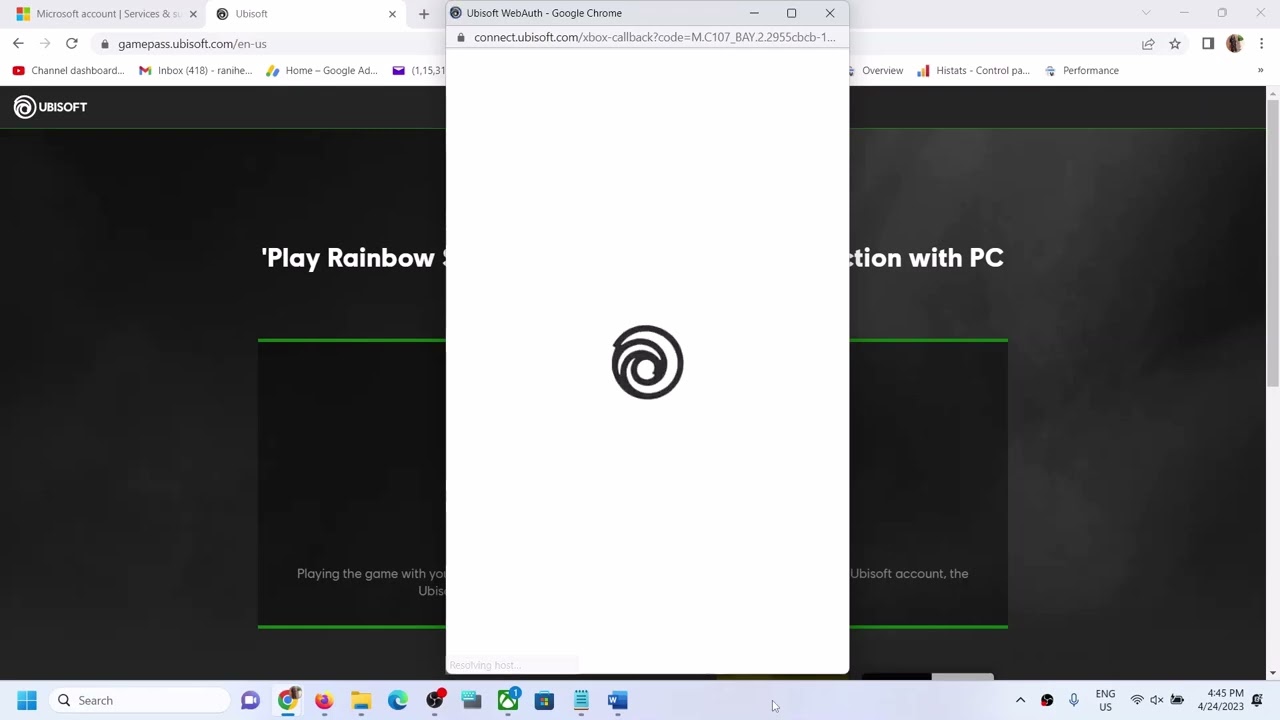Close the Microsoft account tab
This screenshot has width=1280, height=720.
tap(193, 14)
